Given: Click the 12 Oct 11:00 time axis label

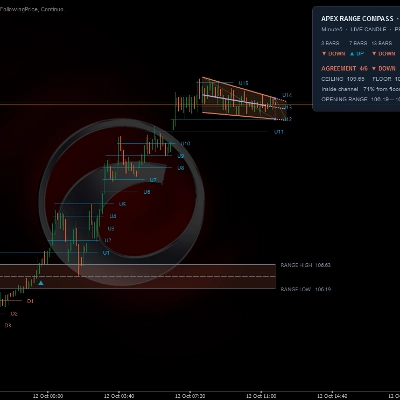Looking at the screenshot, I should click(261, 396).
